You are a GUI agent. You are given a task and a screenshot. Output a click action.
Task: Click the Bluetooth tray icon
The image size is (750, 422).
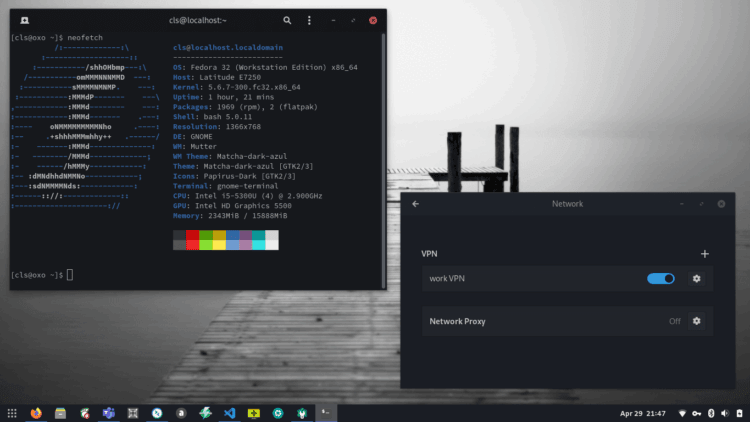tap(710, 412)
